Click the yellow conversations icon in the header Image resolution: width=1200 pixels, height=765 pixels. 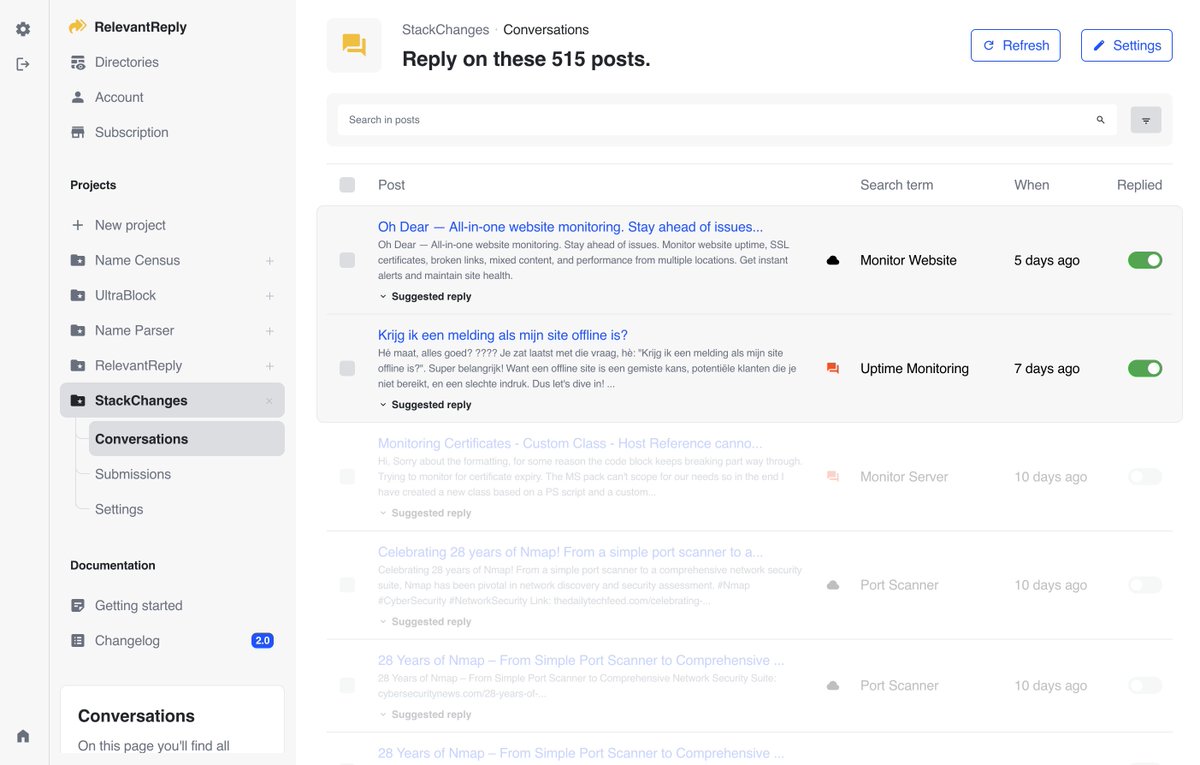click(x=354, y=45)
